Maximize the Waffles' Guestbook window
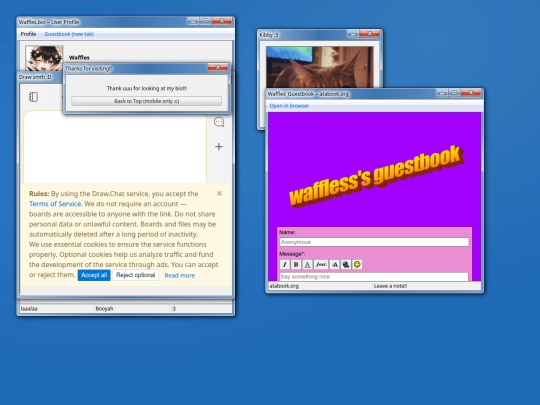The height and width of the screenshot is (405, 540). tap(454, 93)
